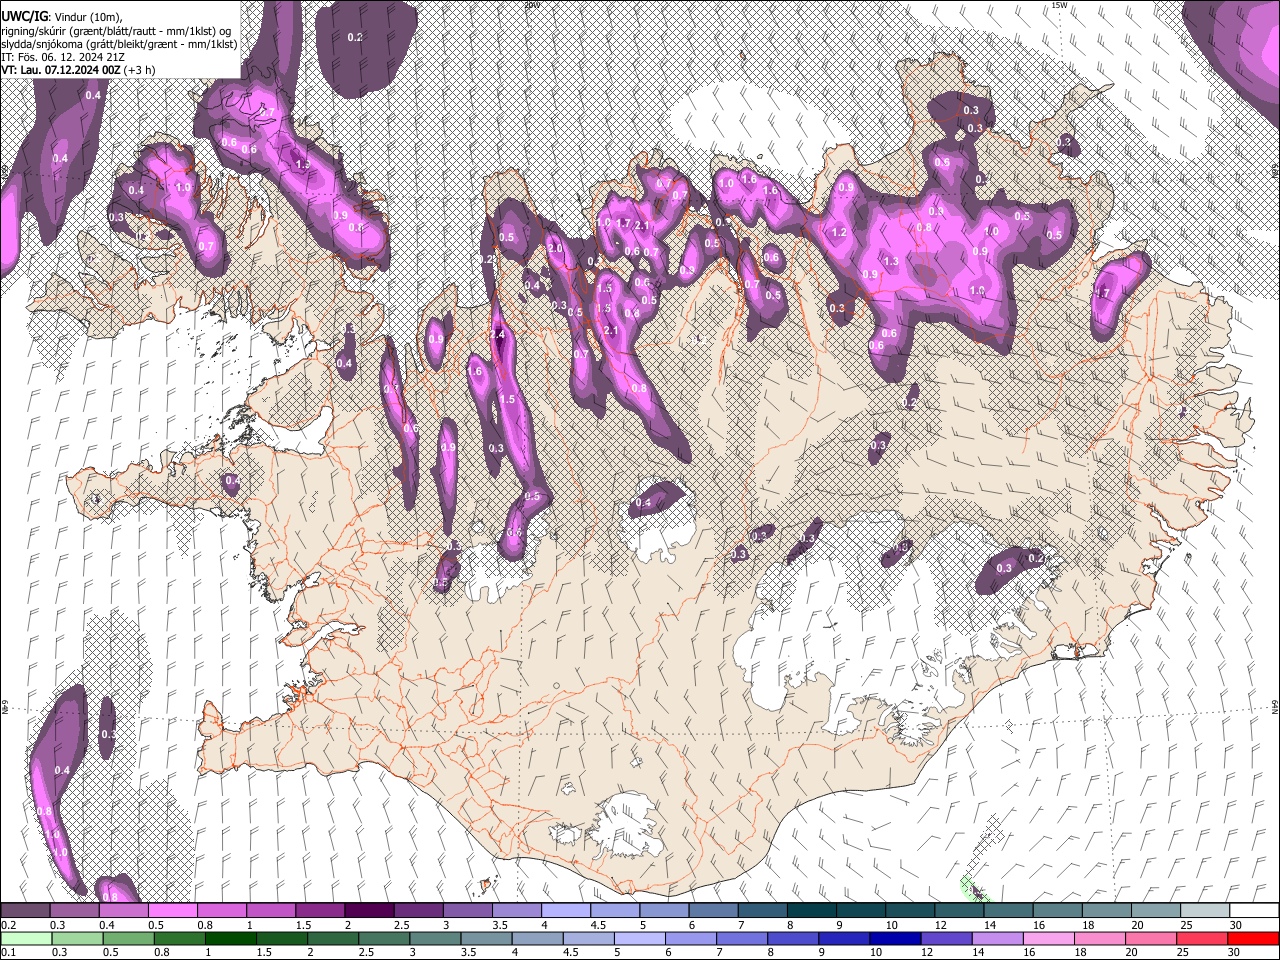This screenshot has height=960, width=1280.
Task: Select the bright red rain swatch at 30
Action: 1253,938
